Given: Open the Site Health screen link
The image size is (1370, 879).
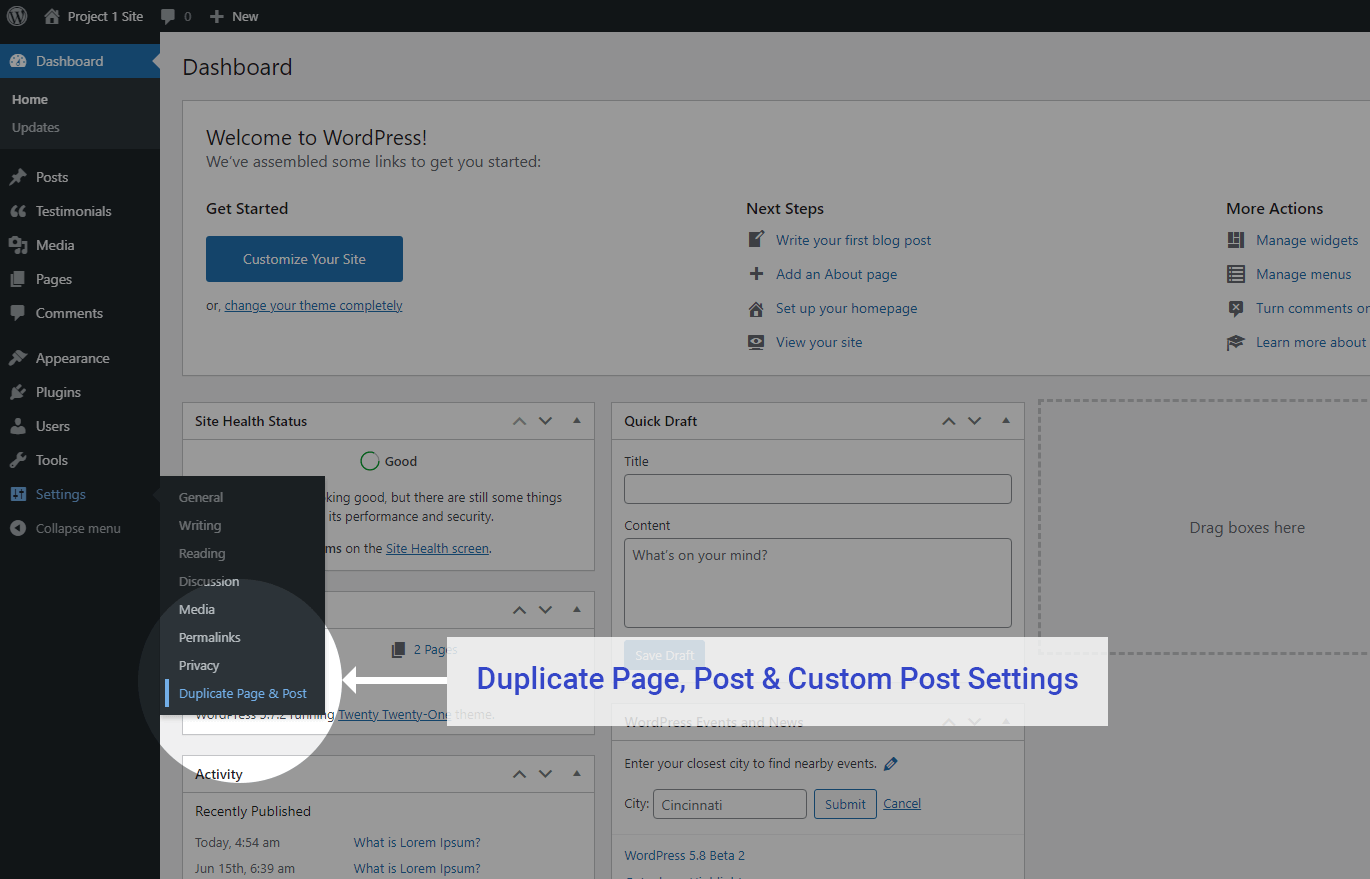Looking at the screenshot, I should (437, 548).
